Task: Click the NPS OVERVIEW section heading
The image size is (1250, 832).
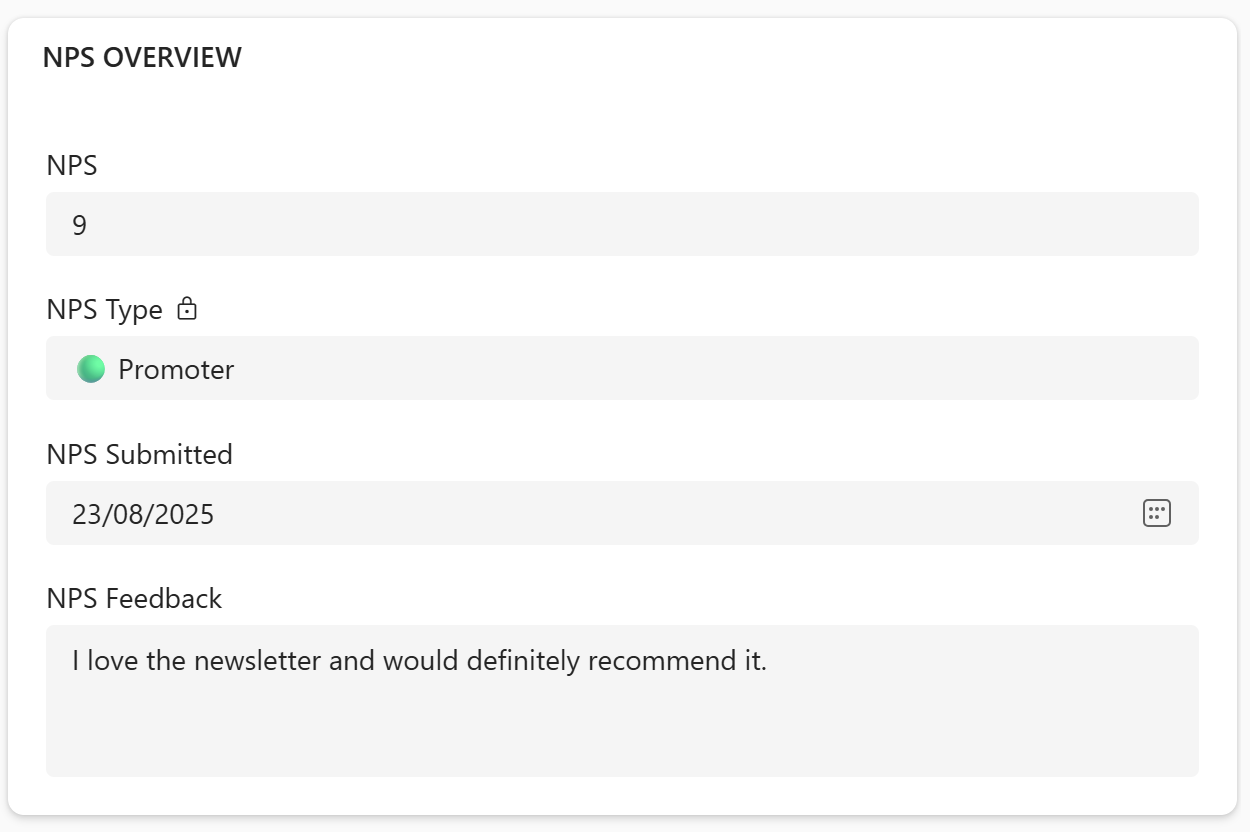Action: (x=142, y=57)
